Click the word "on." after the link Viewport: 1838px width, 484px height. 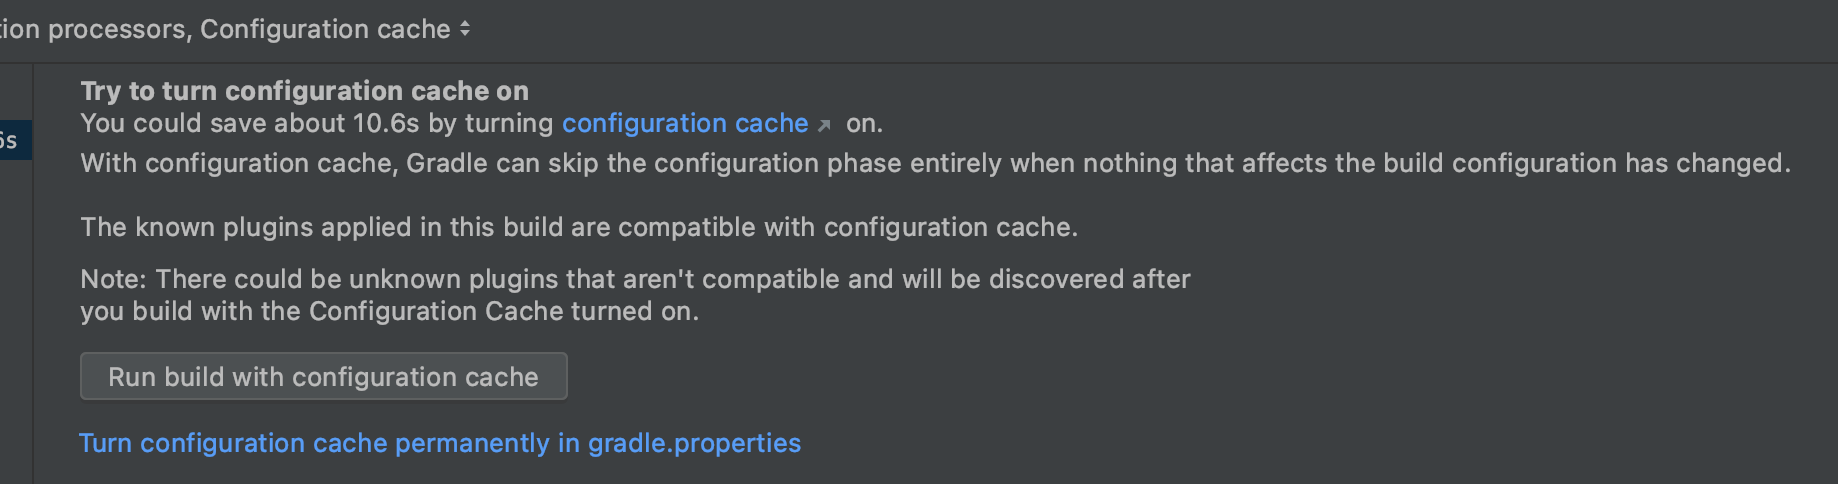(x=864, y=123)
